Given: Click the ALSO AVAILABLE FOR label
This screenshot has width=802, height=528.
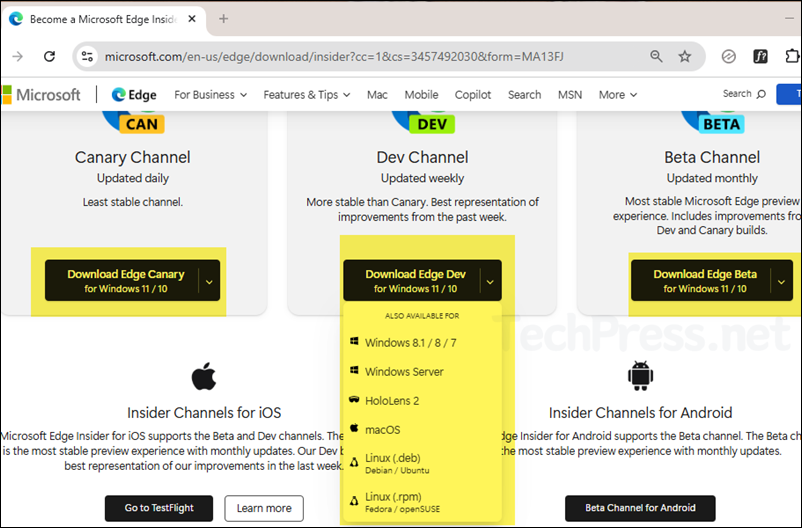Looking at the screenshot, I should (422, 316).
